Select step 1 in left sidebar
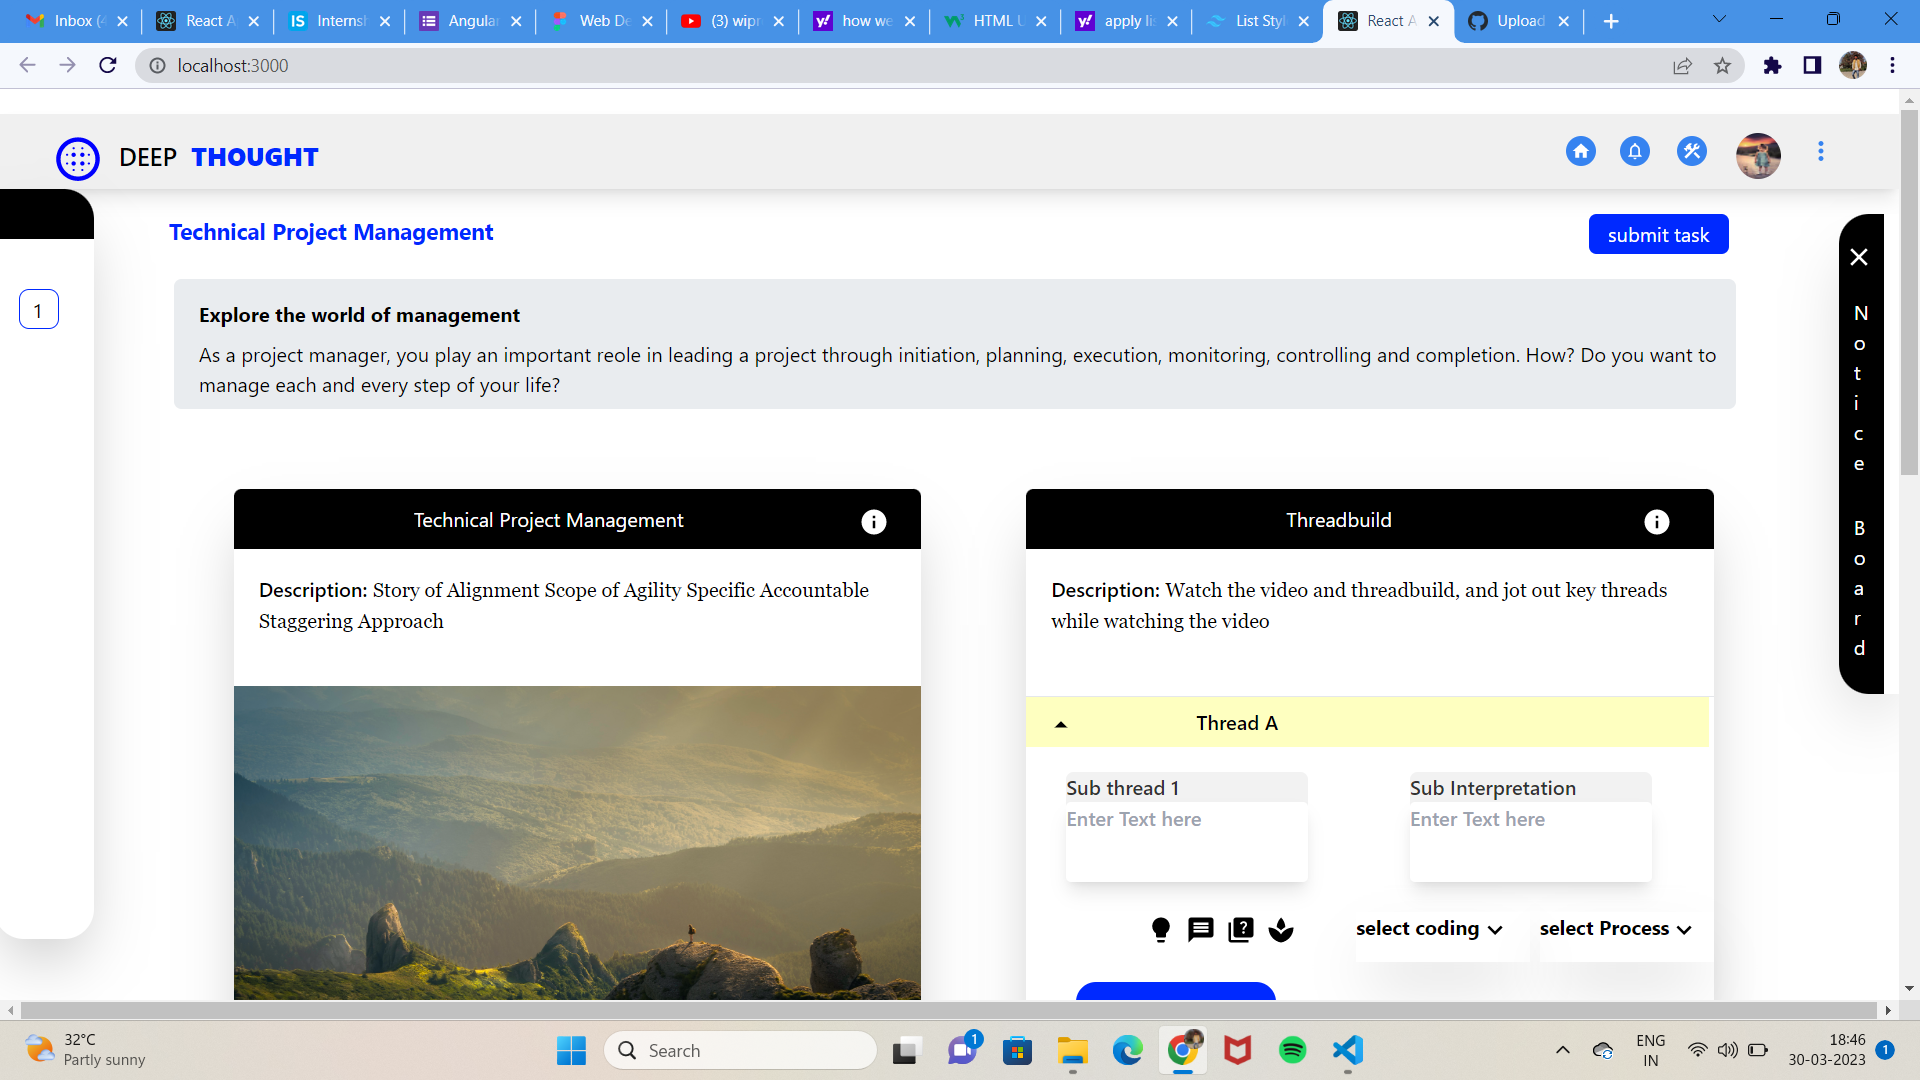Screen dimensions: 1920x1080 (39, 310)
